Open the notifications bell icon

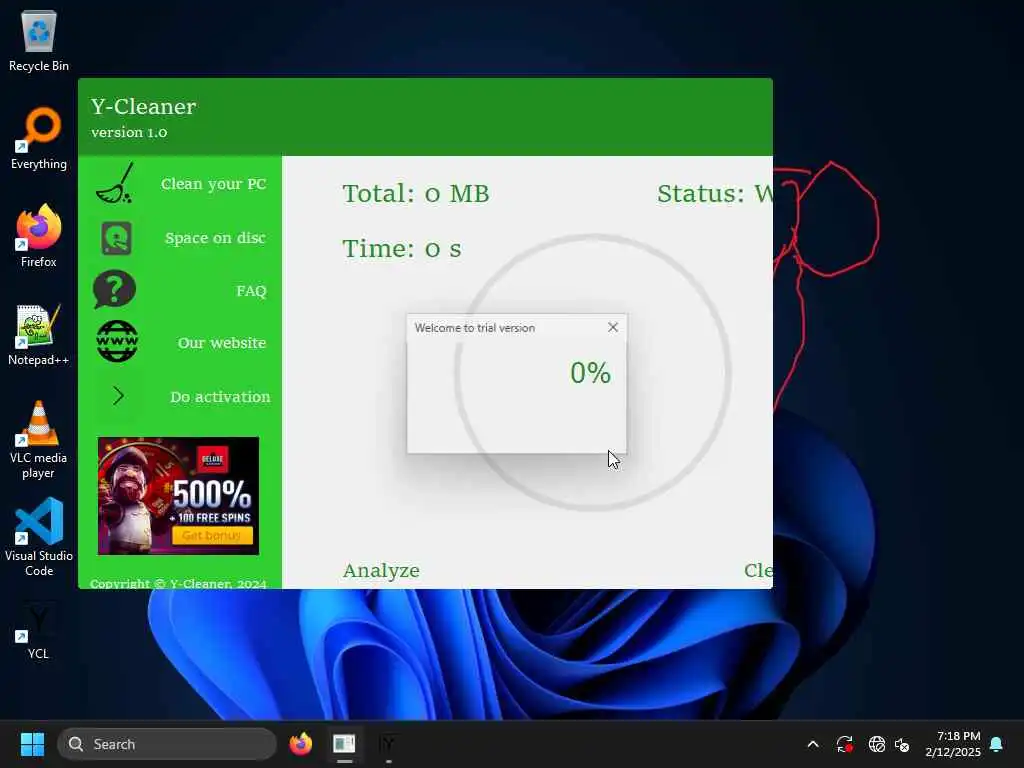[997, 744]
